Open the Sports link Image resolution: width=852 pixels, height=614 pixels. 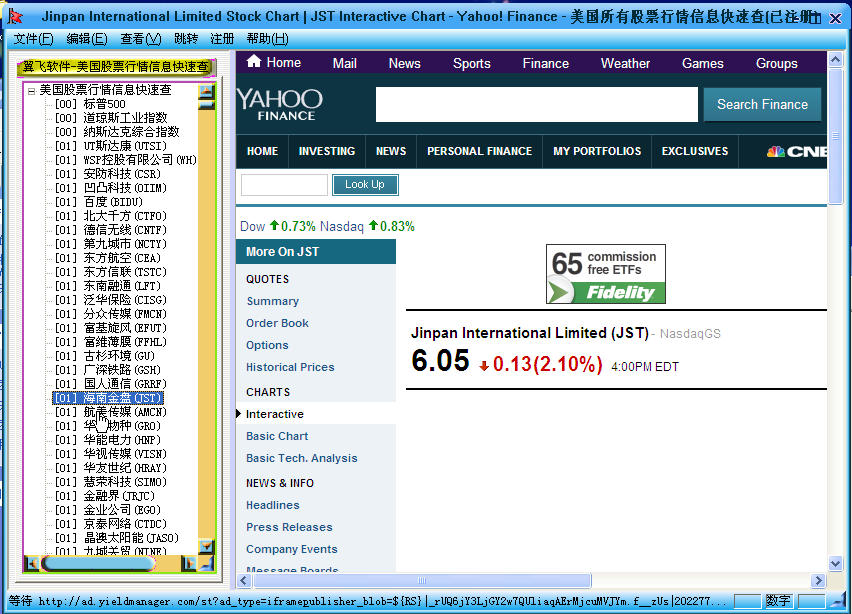click(472, 64)
